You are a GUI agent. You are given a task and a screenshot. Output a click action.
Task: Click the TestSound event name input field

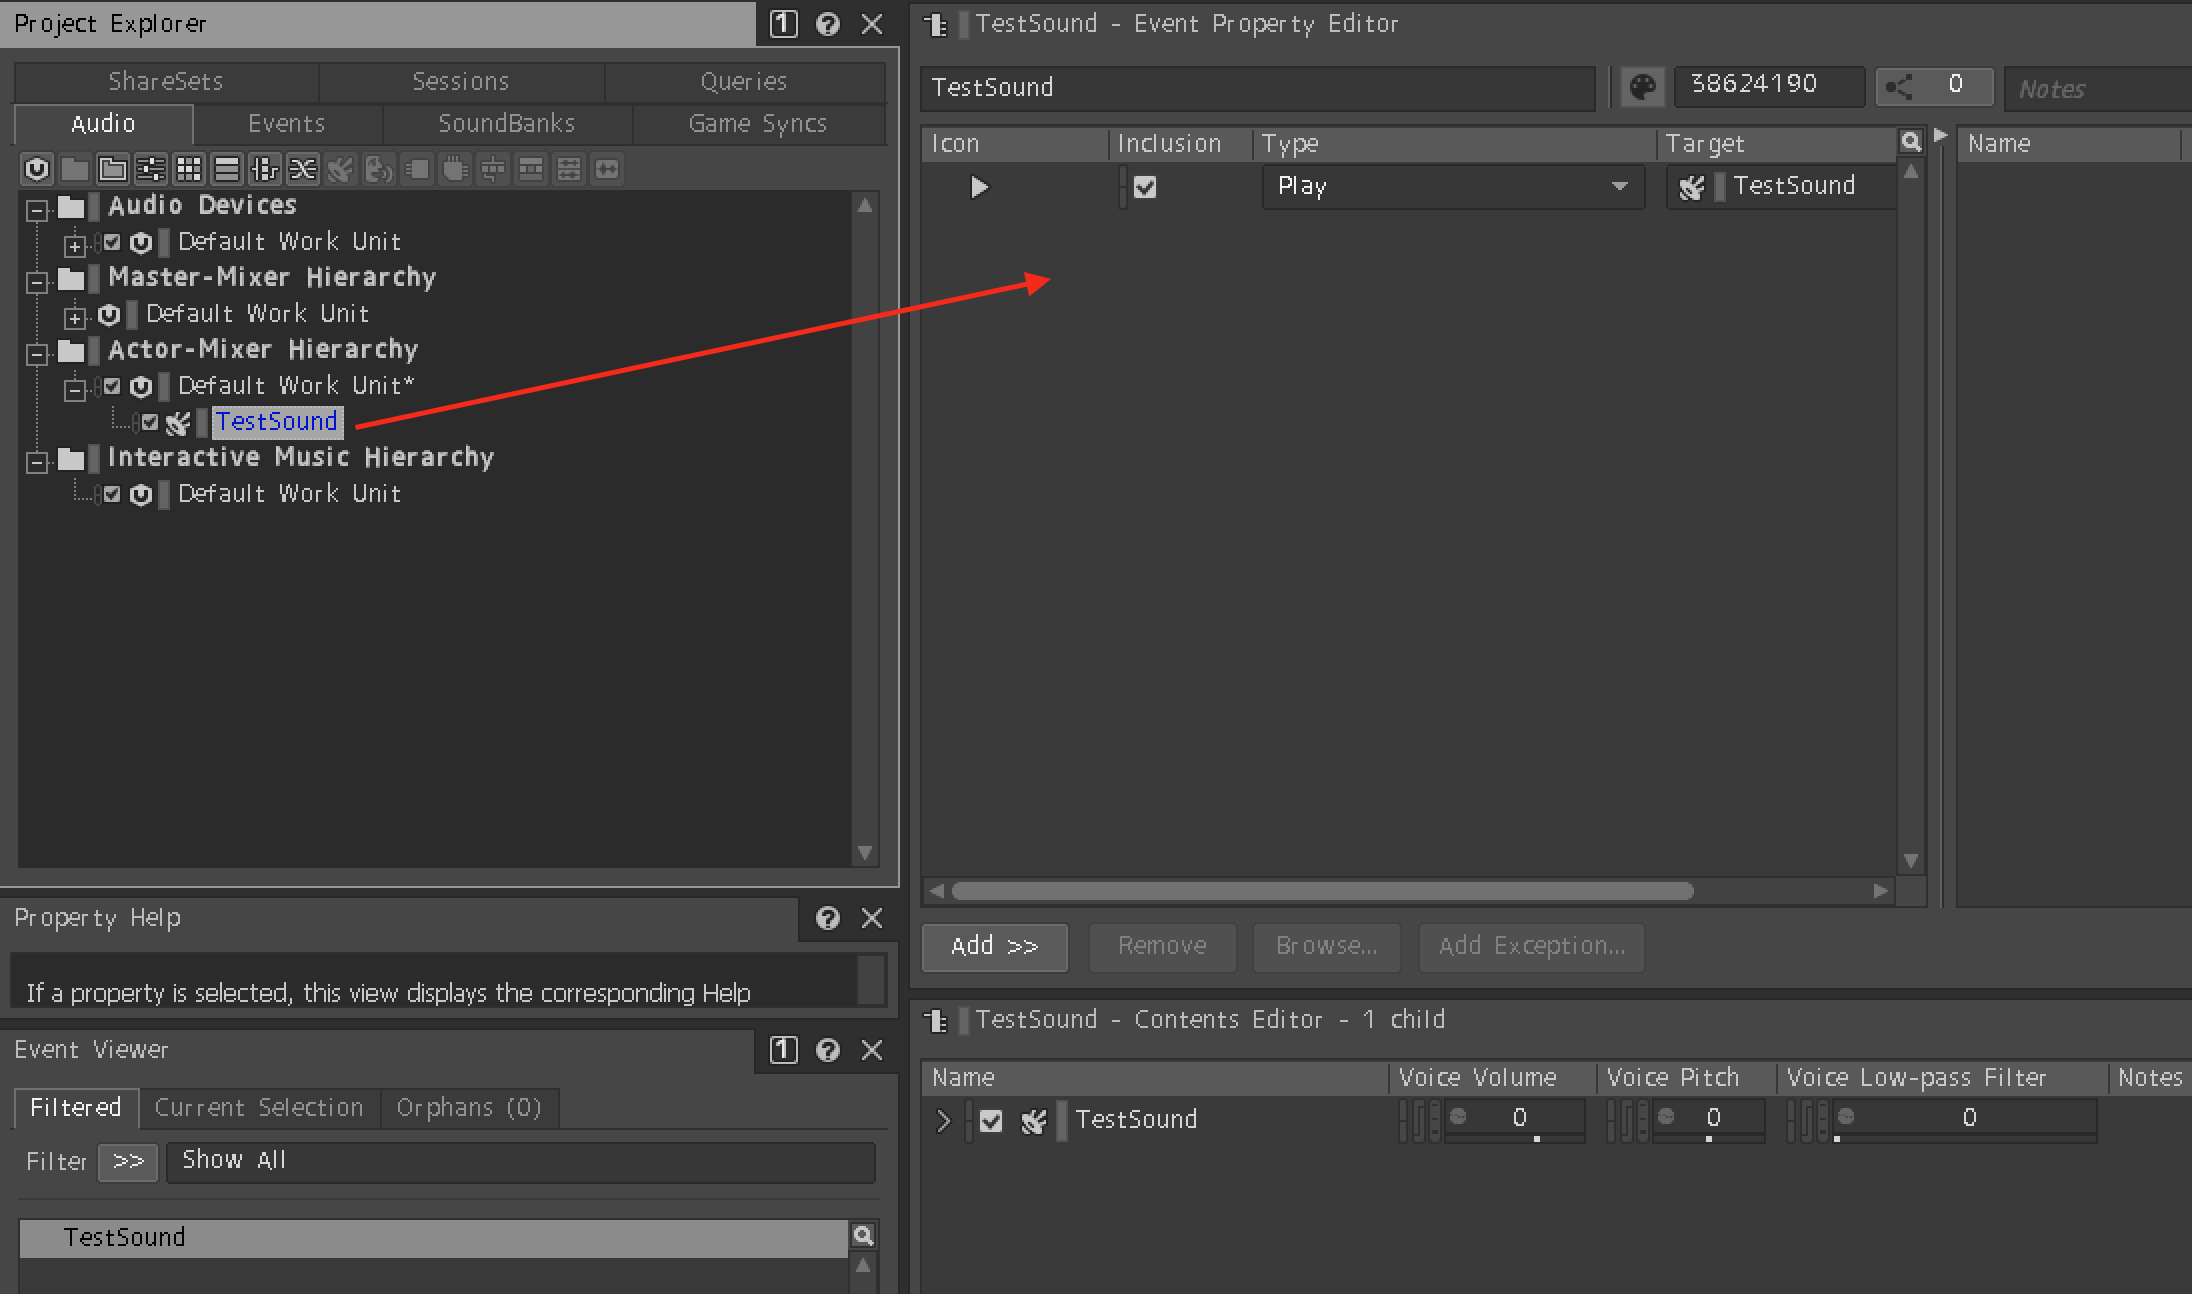(x=1256, y=88)
